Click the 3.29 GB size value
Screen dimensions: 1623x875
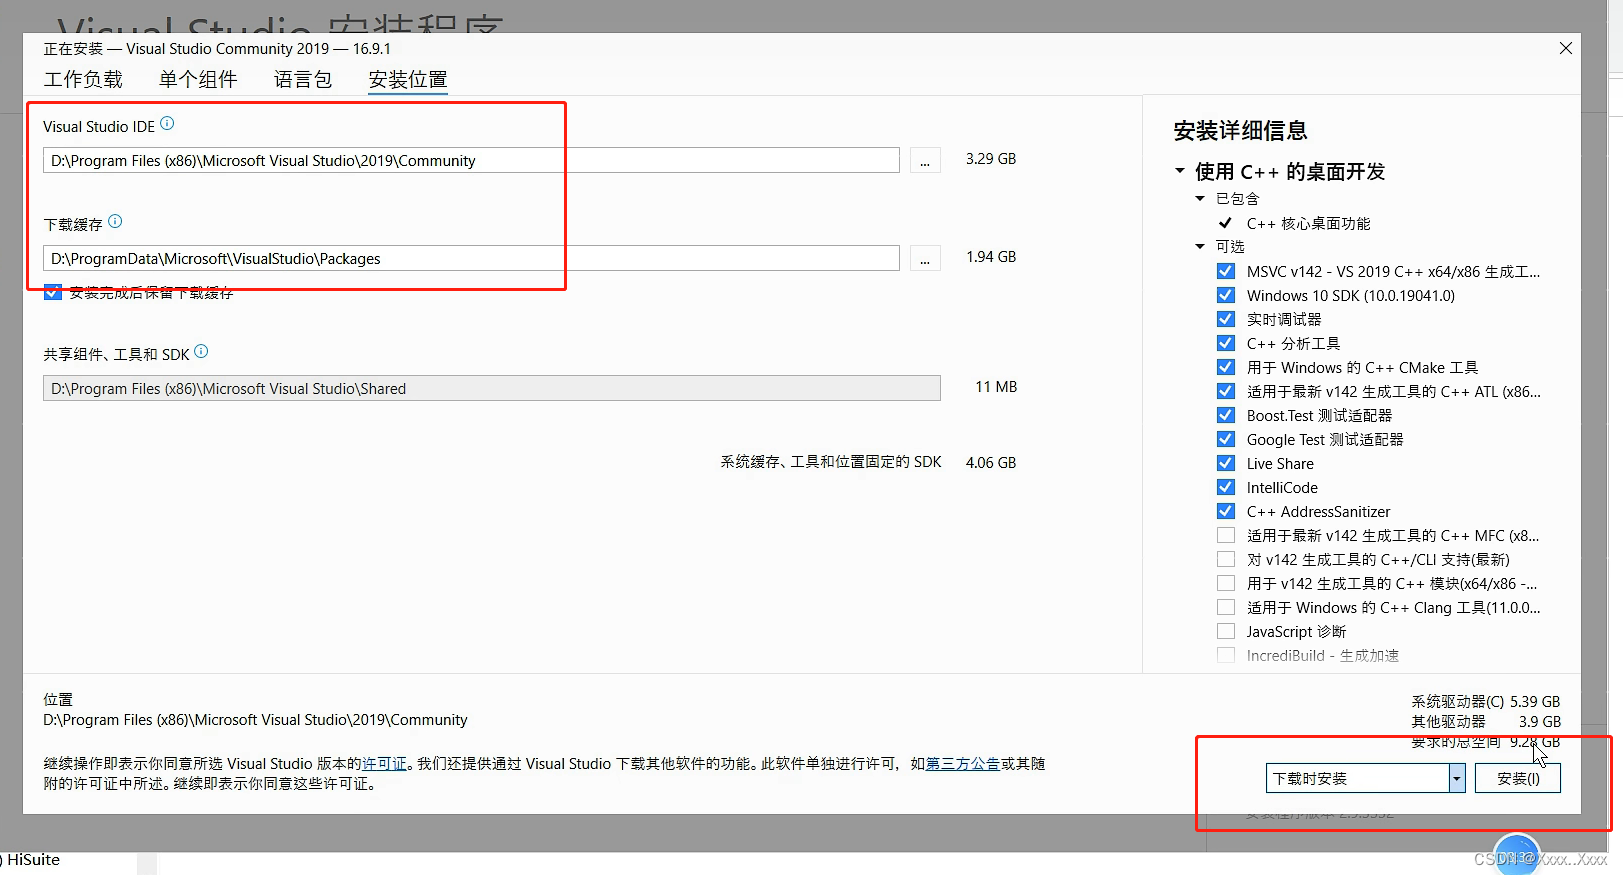[x=991, y=159]
